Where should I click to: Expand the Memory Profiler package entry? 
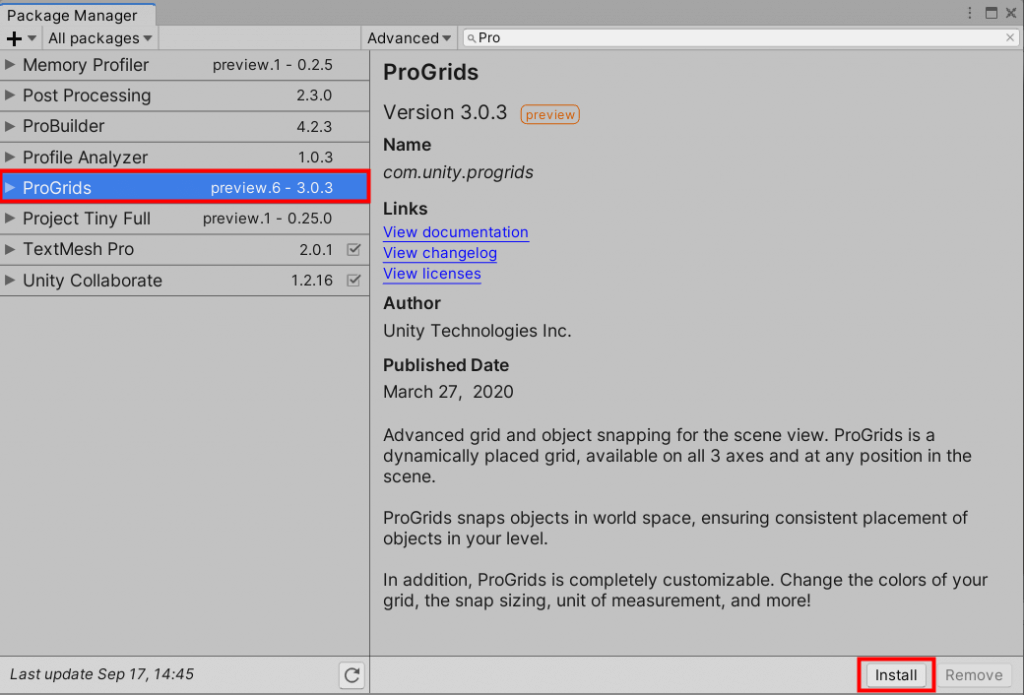point(9,65)
